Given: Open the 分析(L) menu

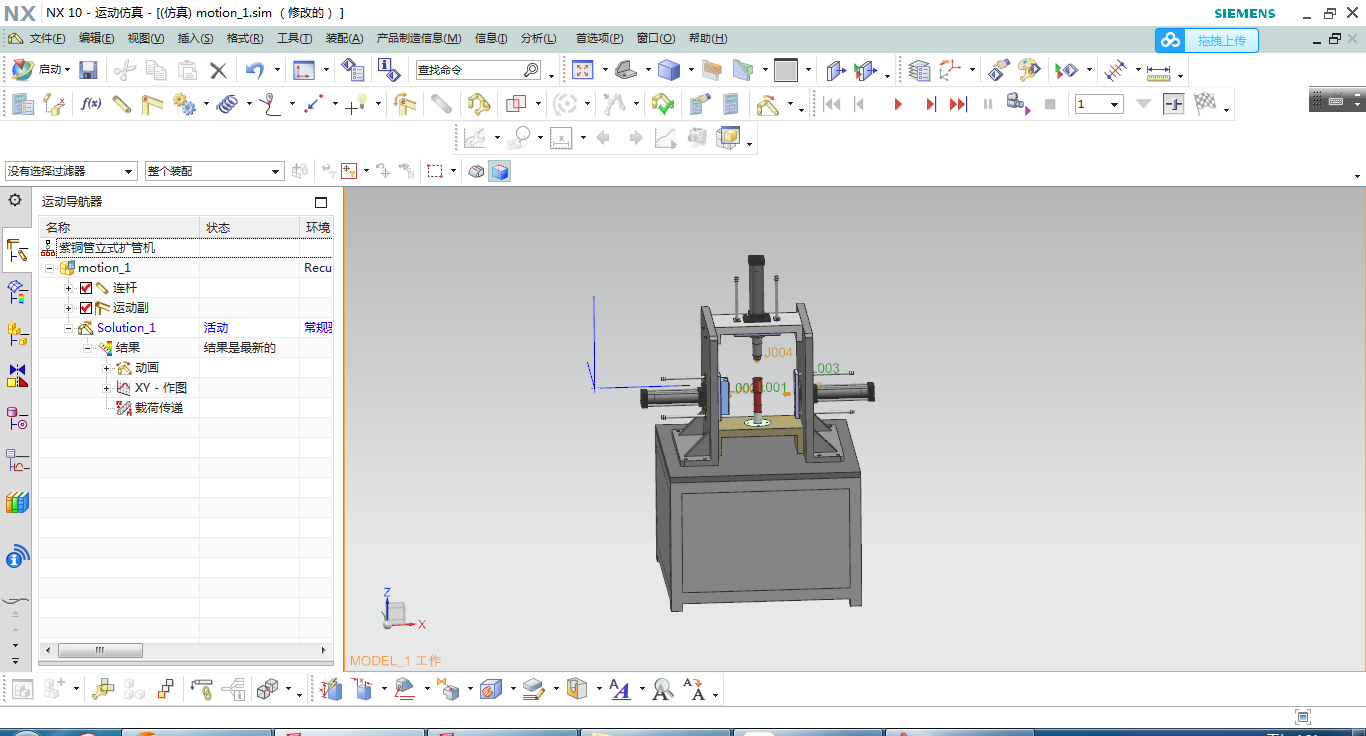Looking at the screenshot, I should tap(538, 38).
